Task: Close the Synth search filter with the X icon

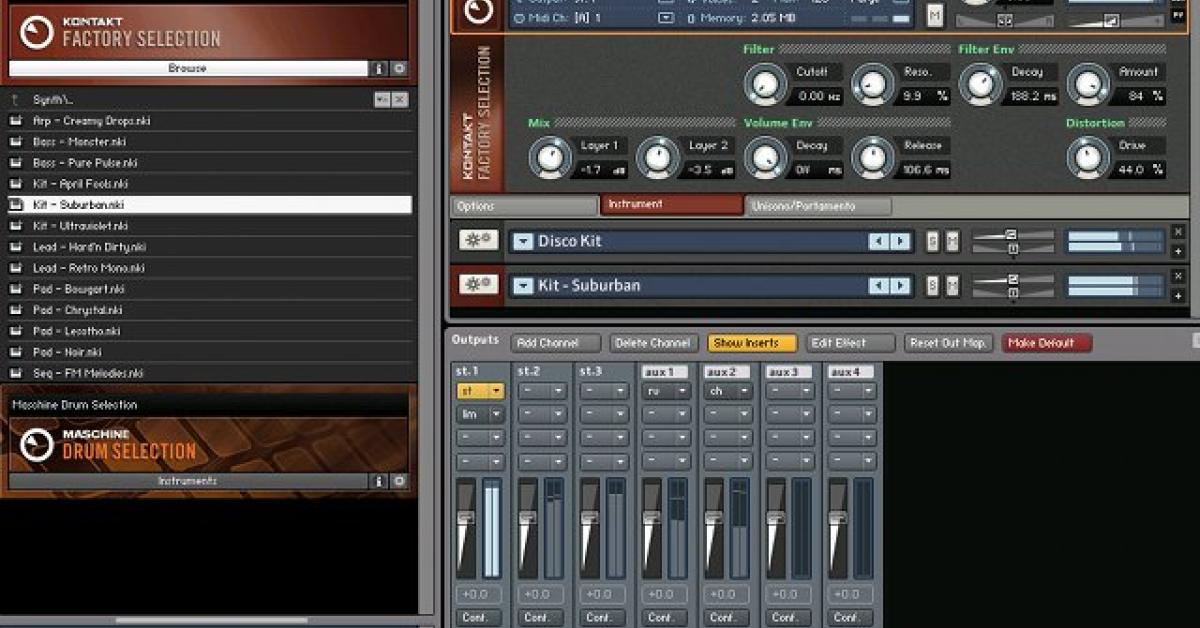Action: pos(399,100)
